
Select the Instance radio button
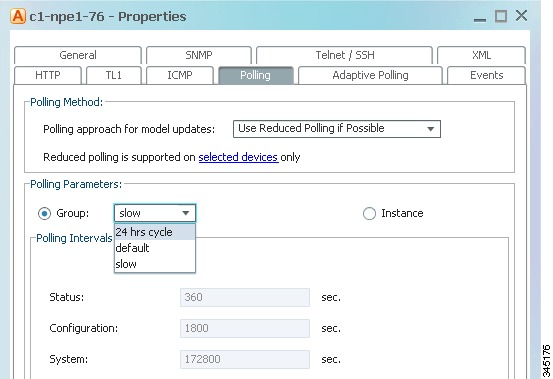click(x=369, y=213)
